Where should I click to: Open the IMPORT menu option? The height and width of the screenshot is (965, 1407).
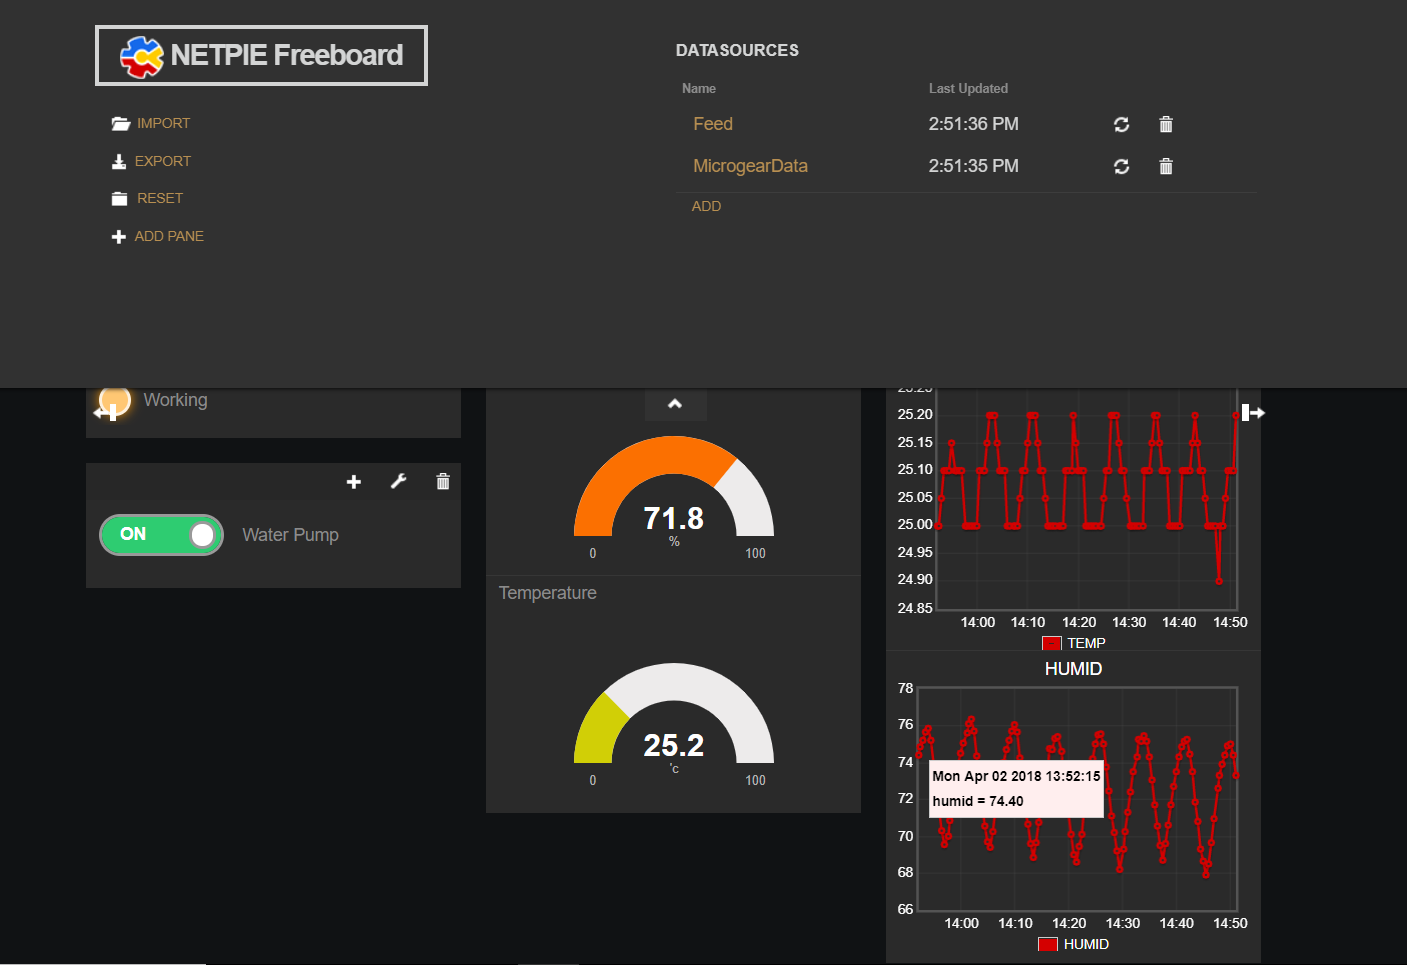(x=162, y=124)
